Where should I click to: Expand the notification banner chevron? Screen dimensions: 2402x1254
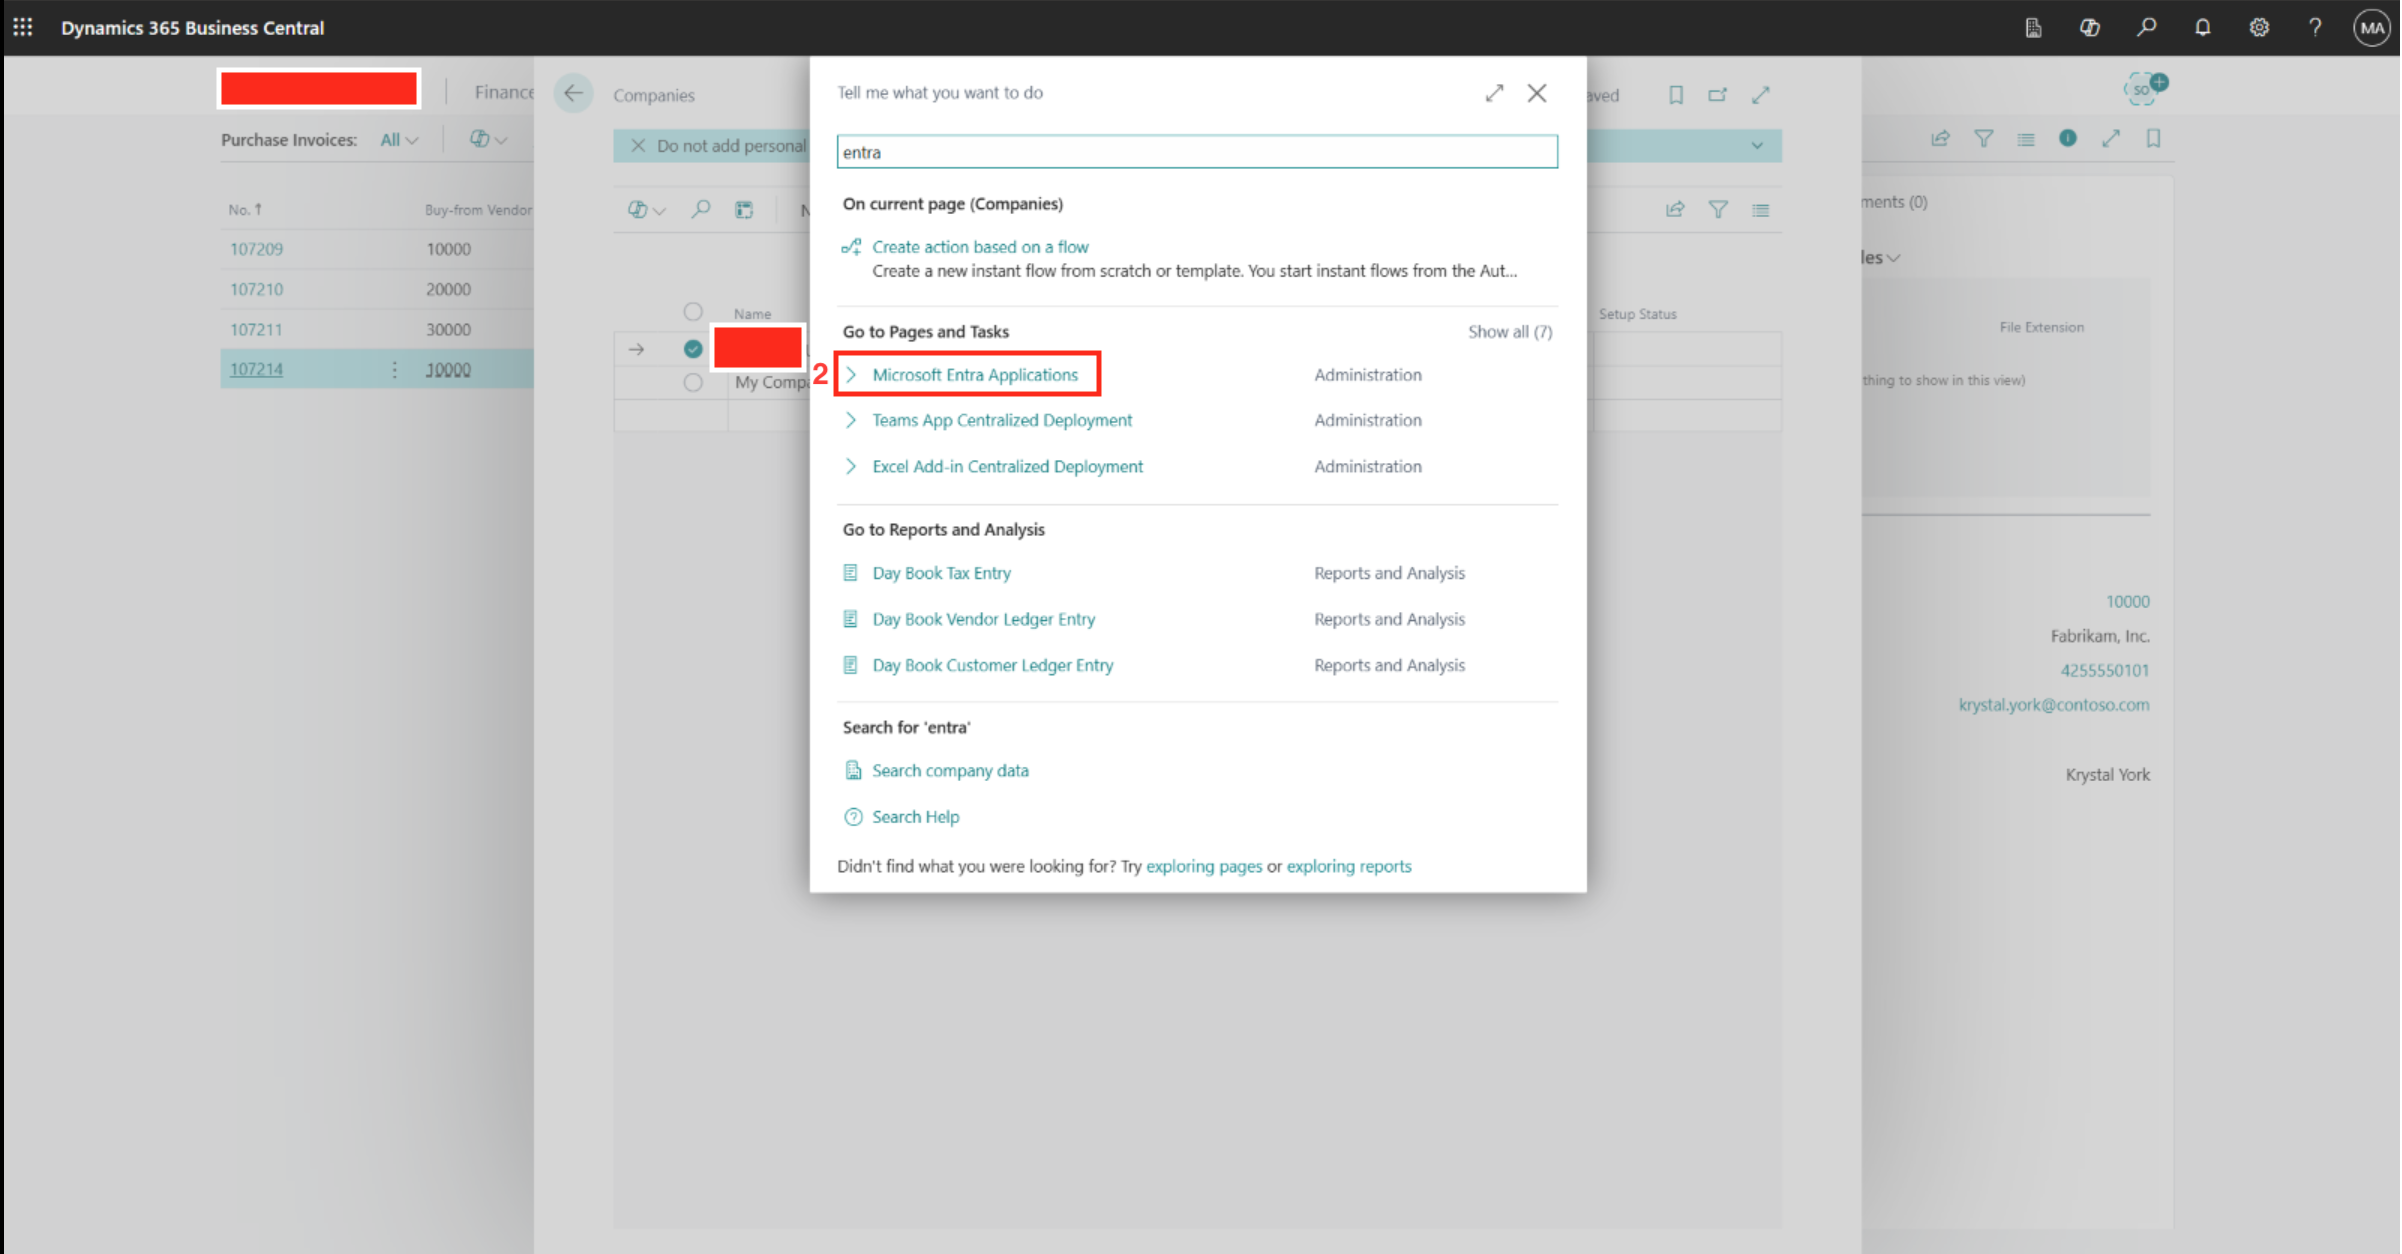coord(1756,146)
